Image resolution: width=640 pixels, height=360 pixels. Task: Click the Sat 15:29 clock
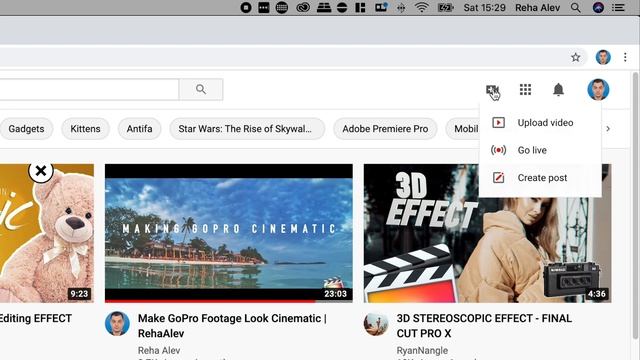pos(484,8)
